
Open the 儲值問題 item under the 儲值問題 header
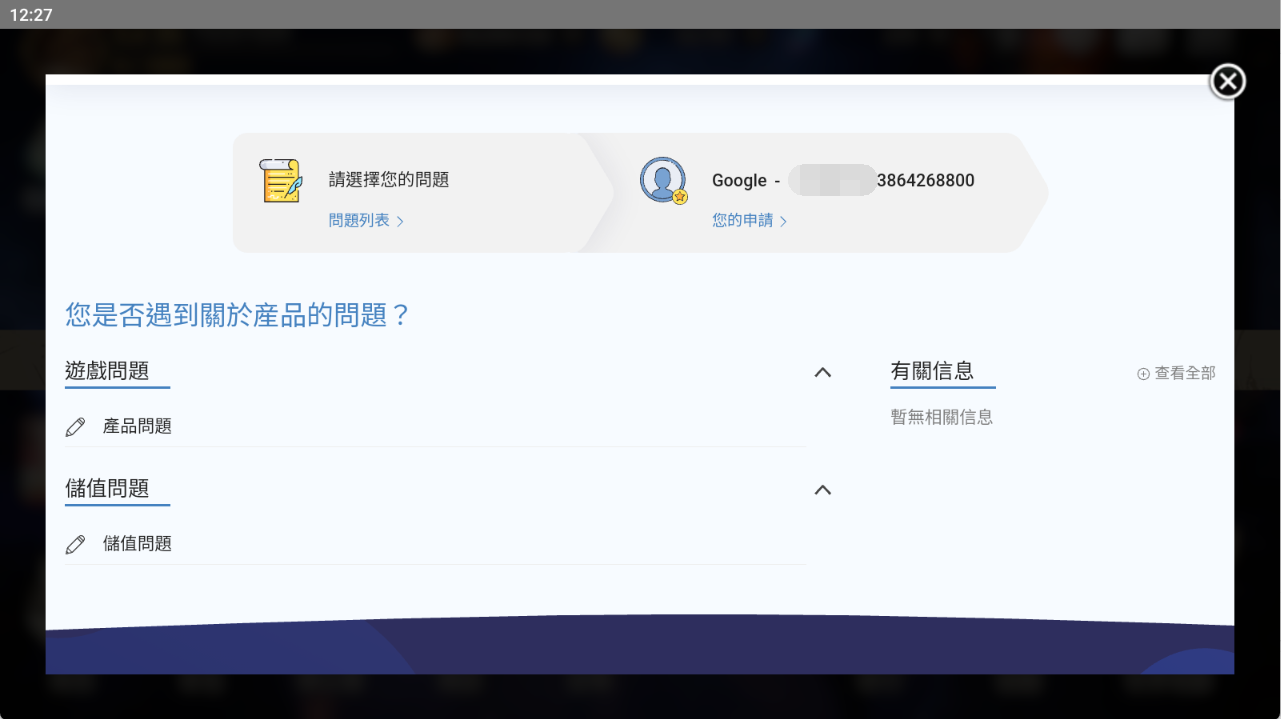coord(137,545)
